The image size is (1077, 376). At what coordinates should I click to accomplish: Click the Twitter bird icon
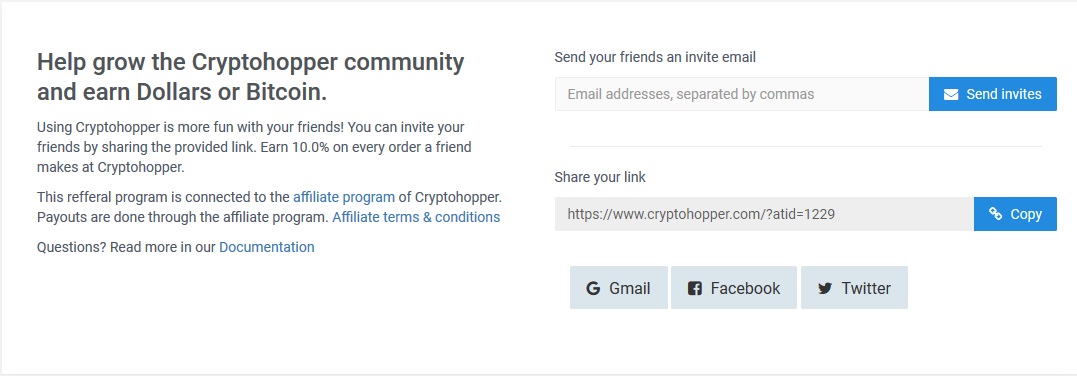(825, 289)
